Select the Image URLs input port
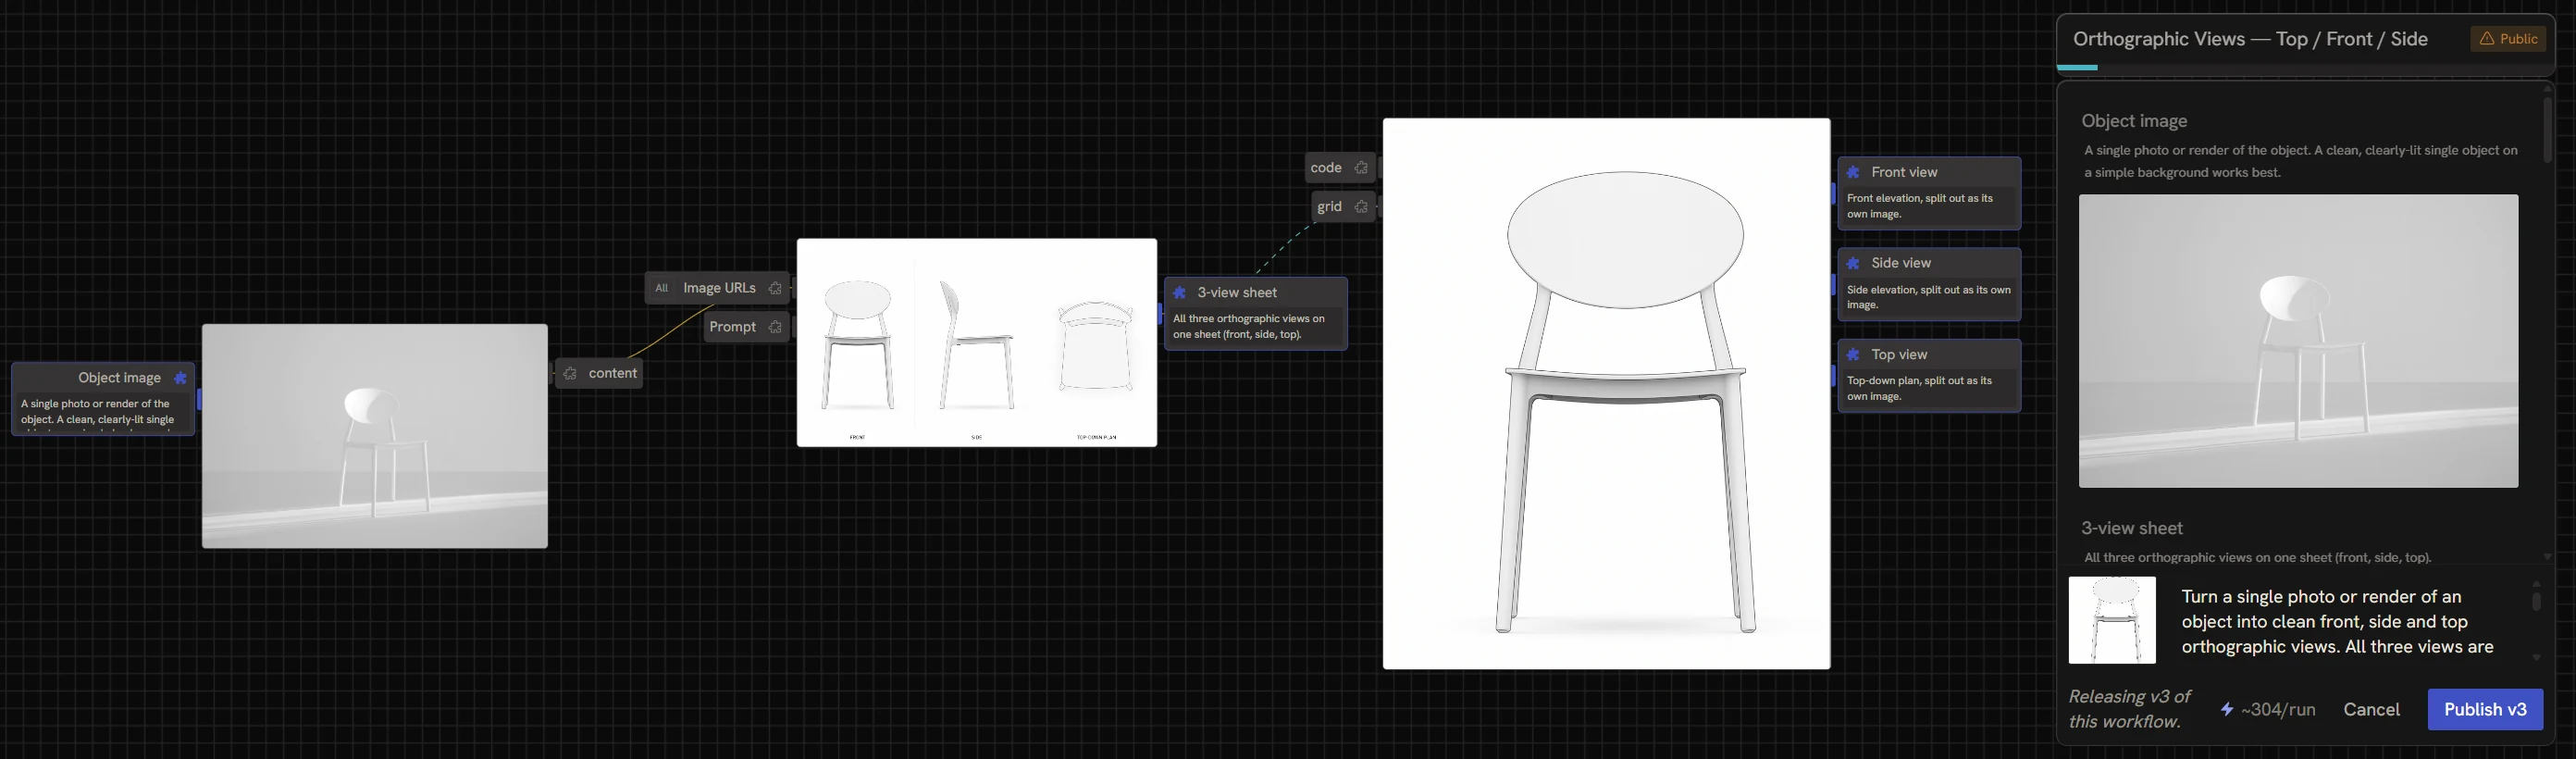 coord(718,288)
